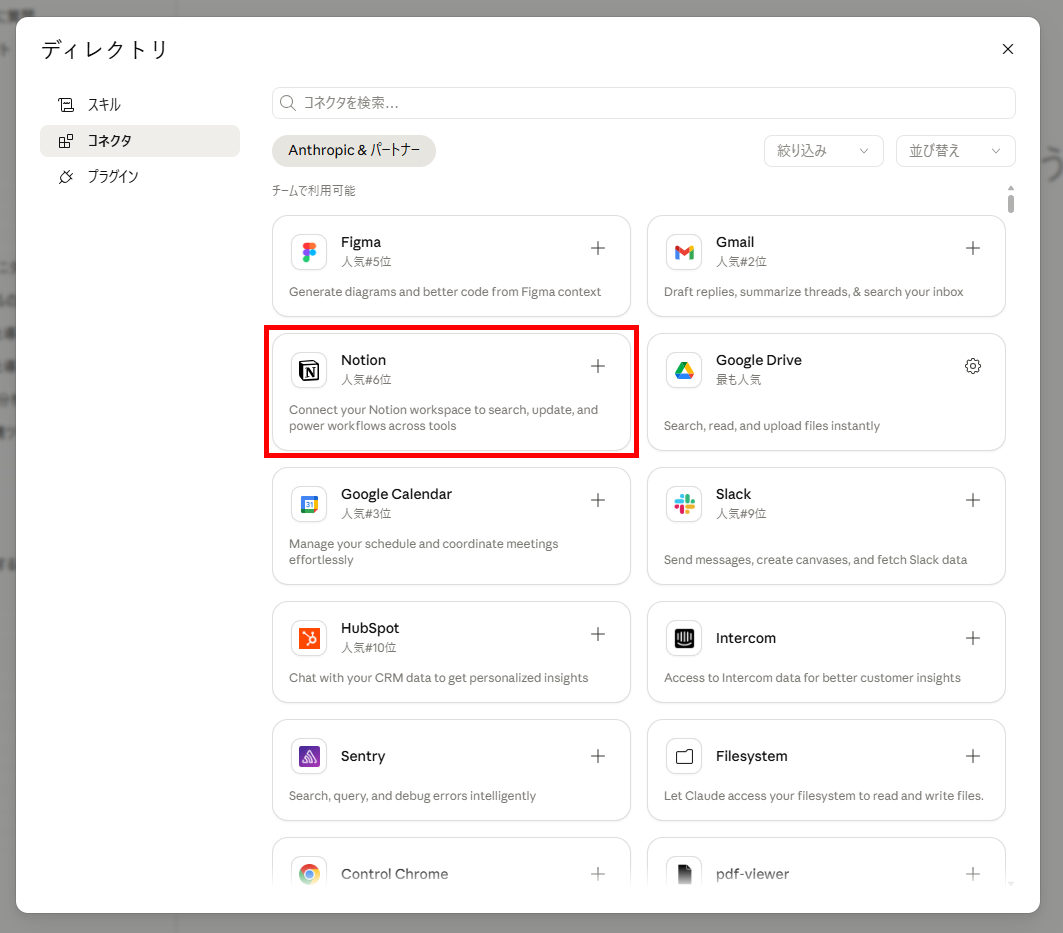Click the Gmail logo icon
The width and height of the screenshot is (1063, 933).
click(684, 252)
